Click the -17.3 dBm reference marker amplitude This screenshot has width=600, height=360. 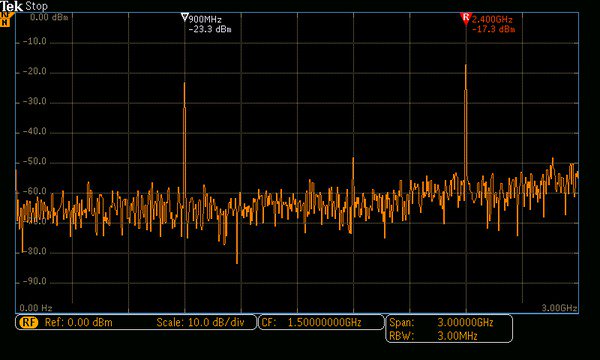click(493, 29)
